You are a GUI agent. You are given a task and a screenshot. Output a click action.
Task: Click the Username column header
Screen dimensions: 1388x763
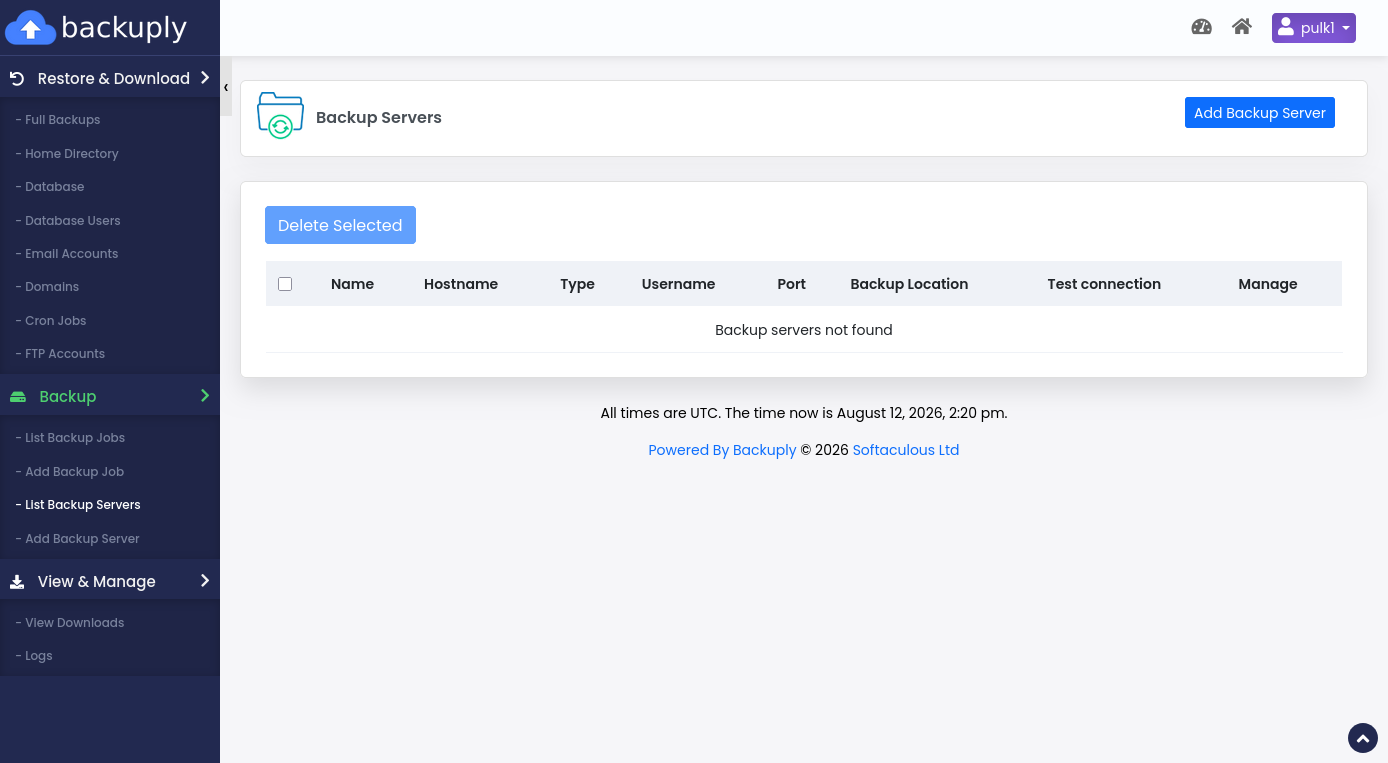coord(678,284)
